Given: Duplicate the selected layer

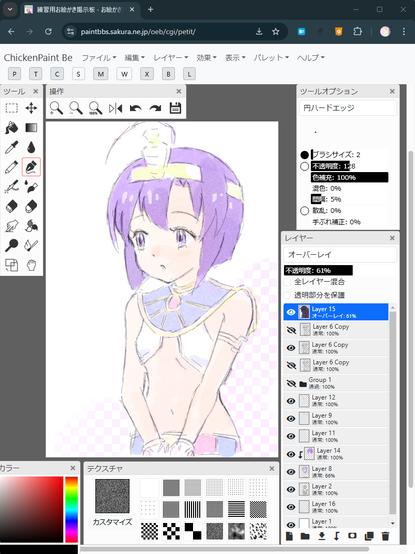Looking at the screenshot, I should tap(369, 536).
